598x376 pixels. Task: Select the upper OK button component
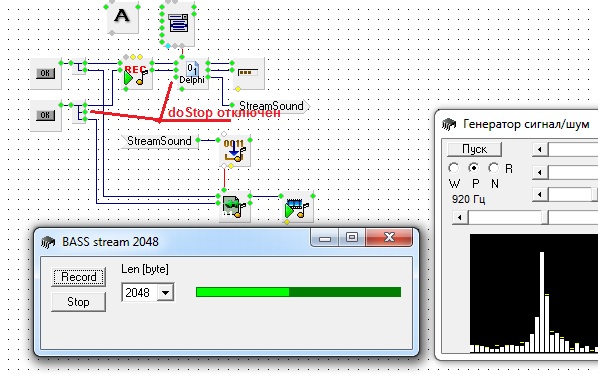[45, 73]
